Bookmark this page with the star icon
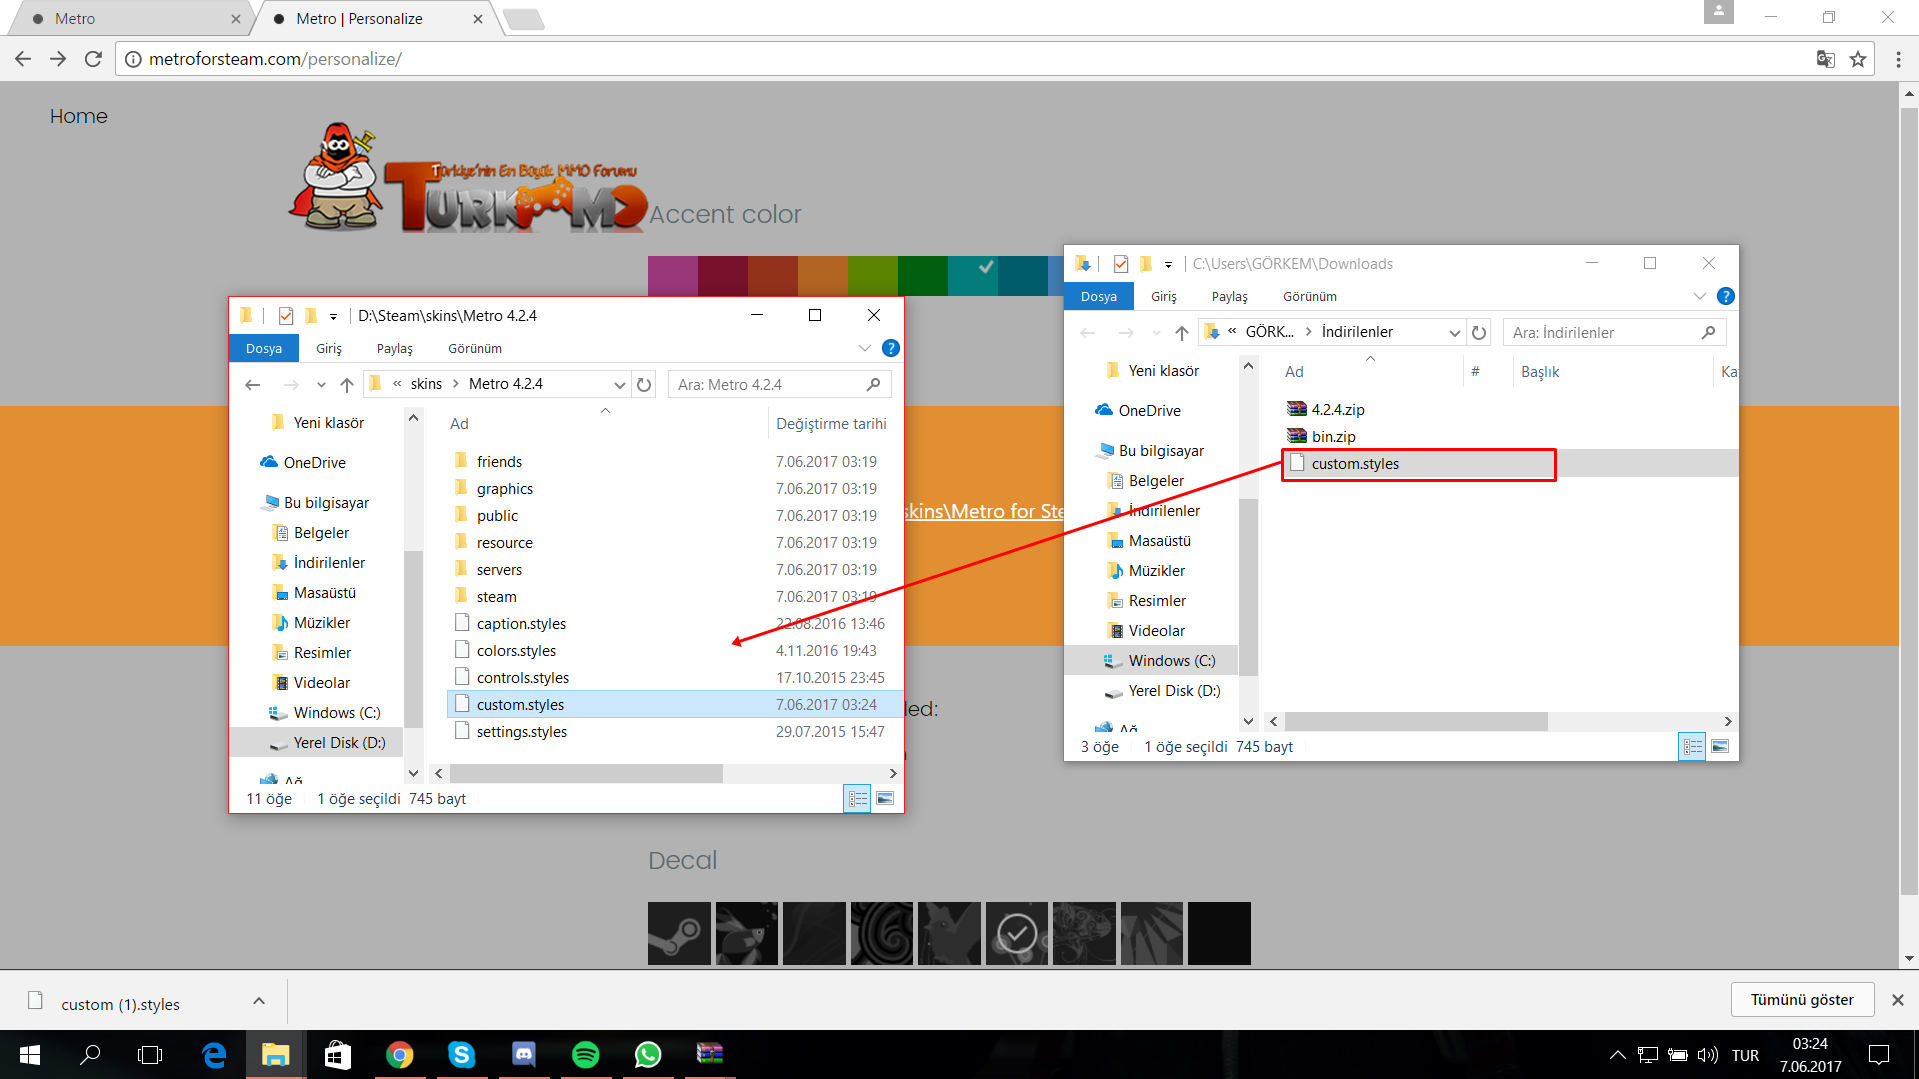 point(1858,59)
